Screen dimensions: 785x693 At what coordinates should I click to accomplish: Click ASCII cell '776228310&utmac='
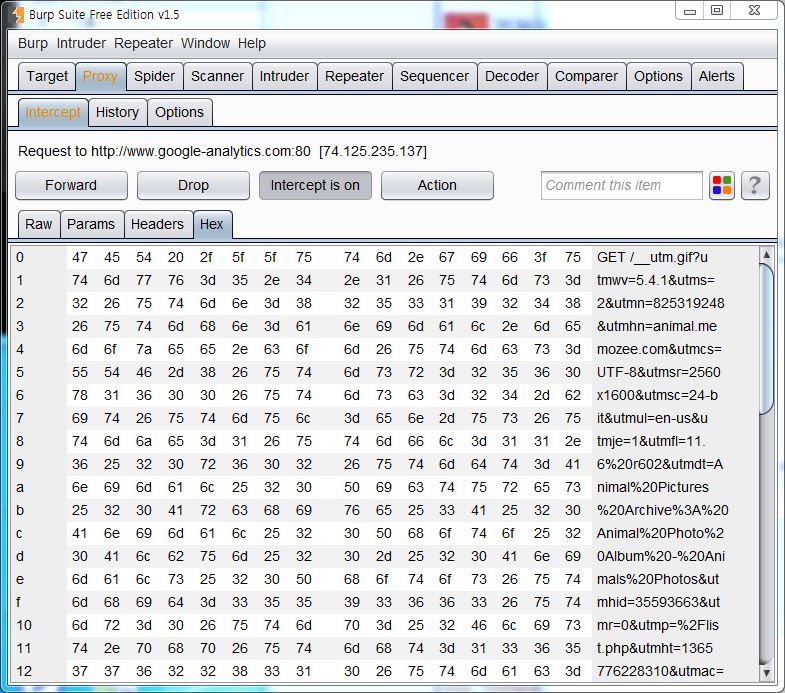(660, 671)
